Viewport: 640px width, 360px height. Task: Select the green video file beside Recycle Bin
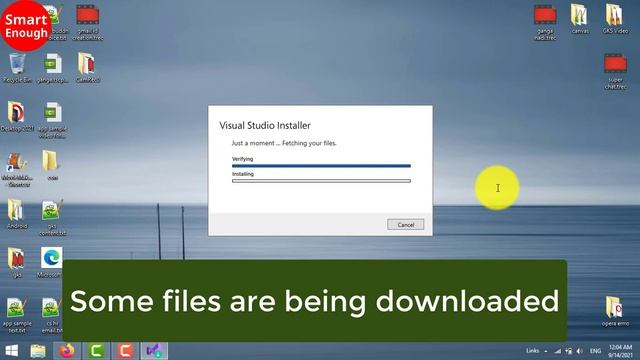click(52, 68)
